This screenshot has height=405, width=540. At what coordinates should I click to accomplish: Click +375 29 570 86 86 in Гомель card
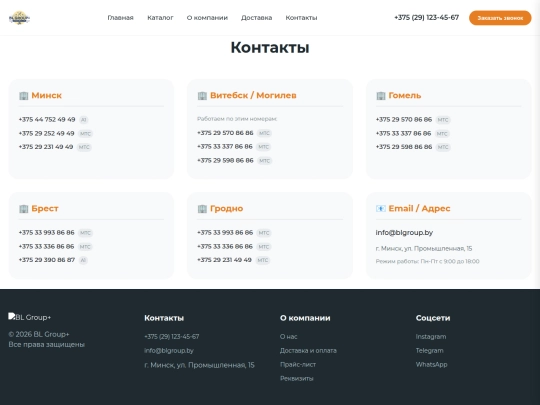pos(404,120)
